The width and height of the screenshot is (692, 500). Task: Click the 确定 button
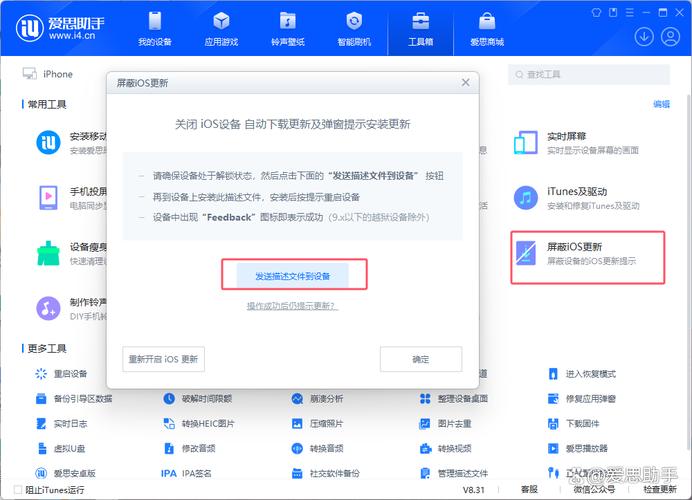click(x=421, y=359)
